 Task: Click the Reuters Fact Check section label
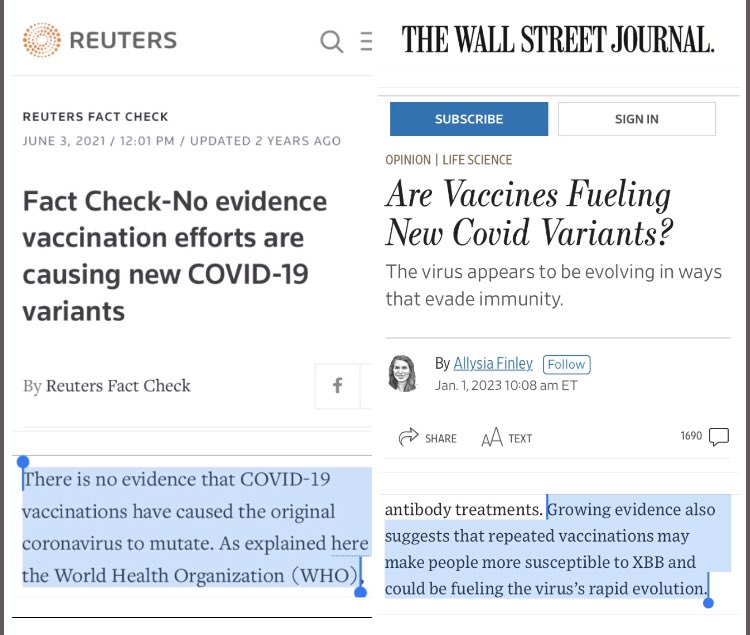(x=95, y=117)
